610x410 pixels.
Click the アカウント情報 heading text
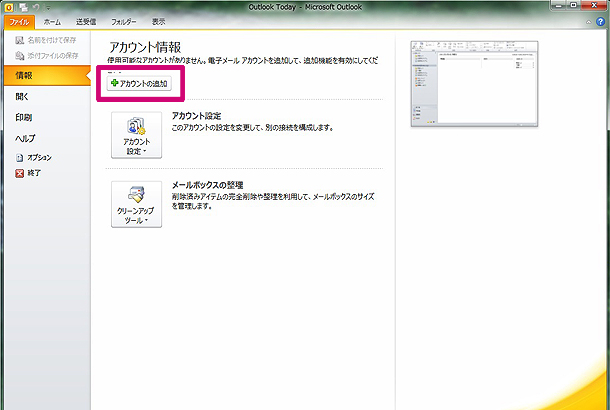click(145, 47)
